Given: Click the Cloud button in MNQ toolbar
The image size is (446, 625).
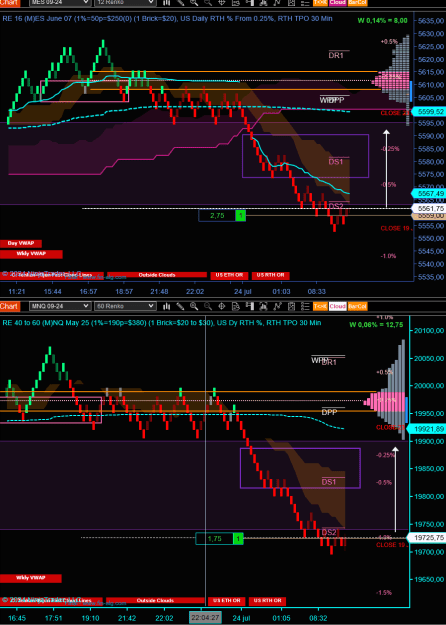Looking at the screenshot, I should pyautogui.click(x=337, y=306).
